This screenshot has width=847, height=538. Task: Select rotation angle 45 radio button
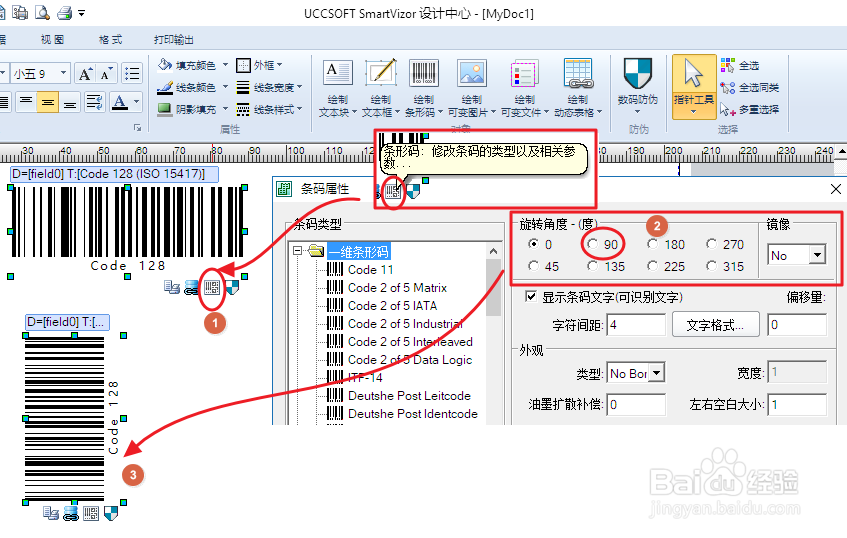click(534, 266)
